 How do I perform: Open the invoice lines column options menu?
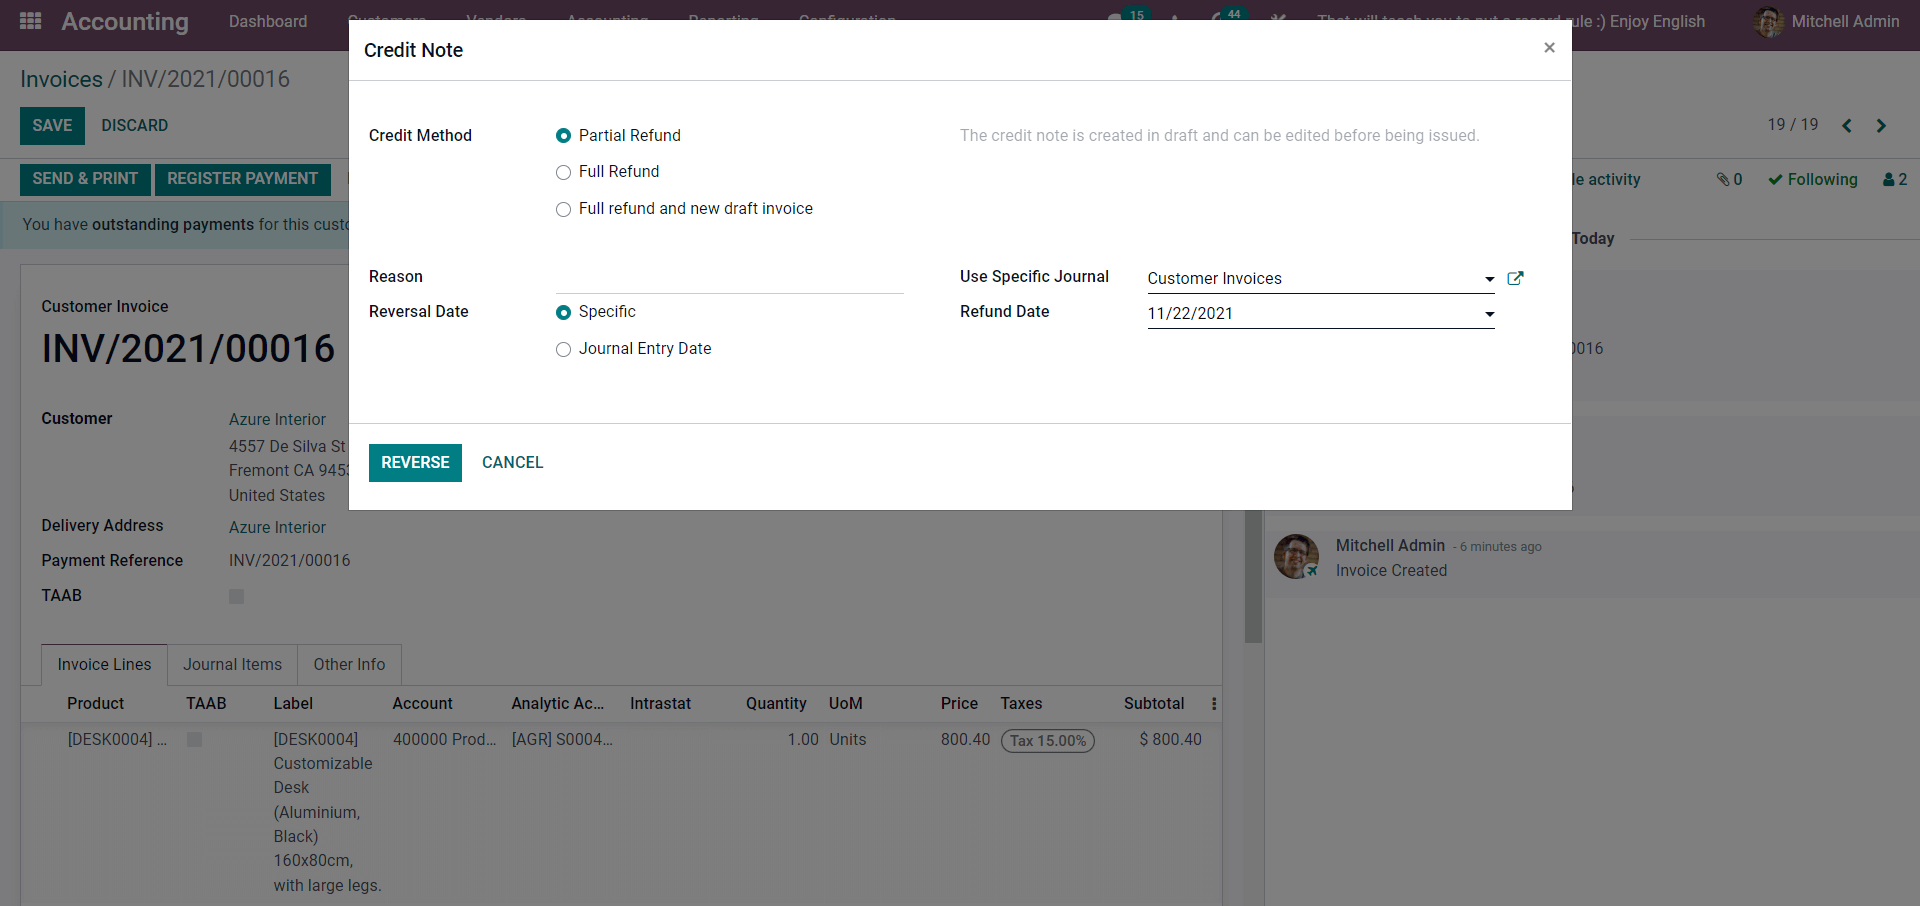(1214, 704)
